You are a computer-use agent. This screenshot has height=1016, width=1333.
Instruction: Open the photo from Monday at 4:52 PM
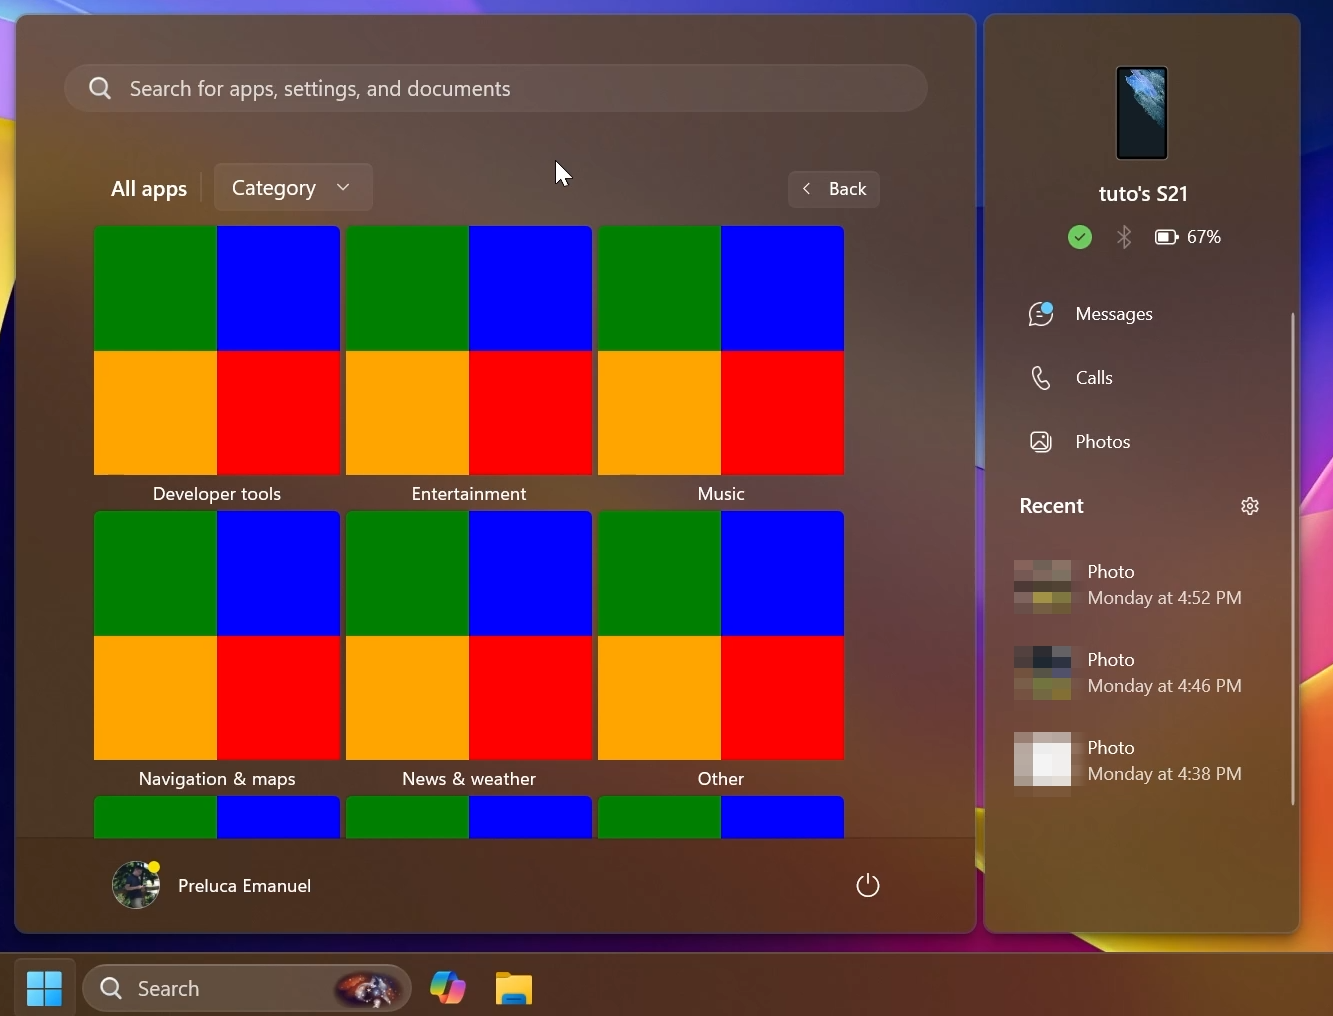[1130, 585]
